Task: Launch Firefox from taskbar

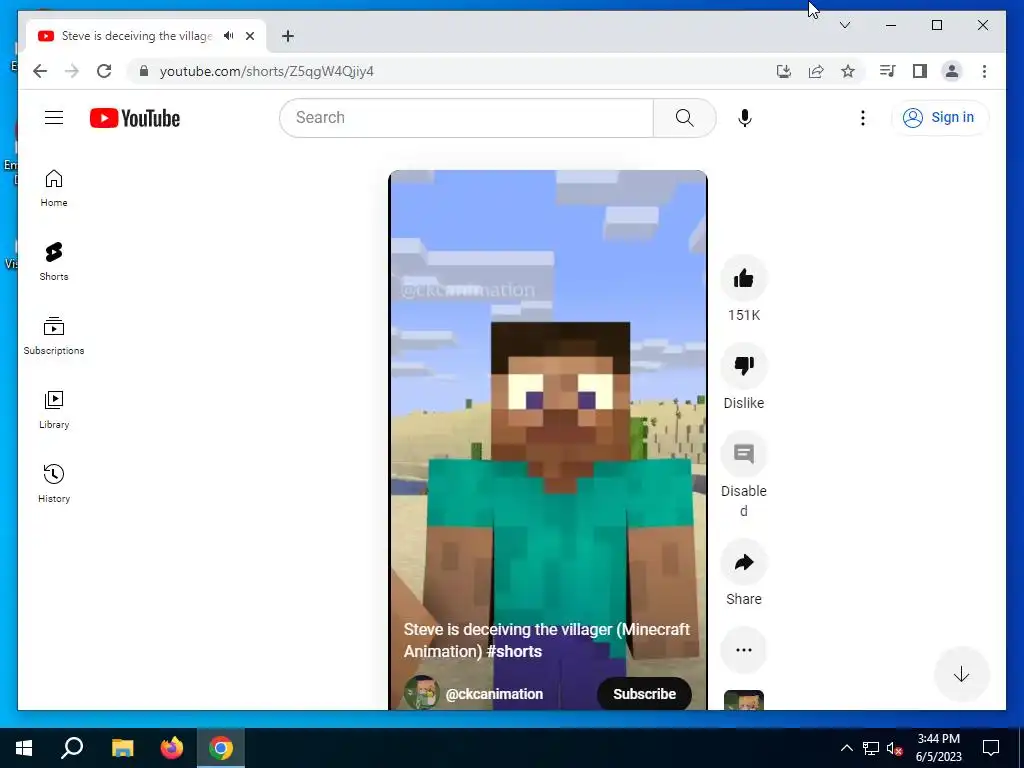Action: [x=172, y=748]
